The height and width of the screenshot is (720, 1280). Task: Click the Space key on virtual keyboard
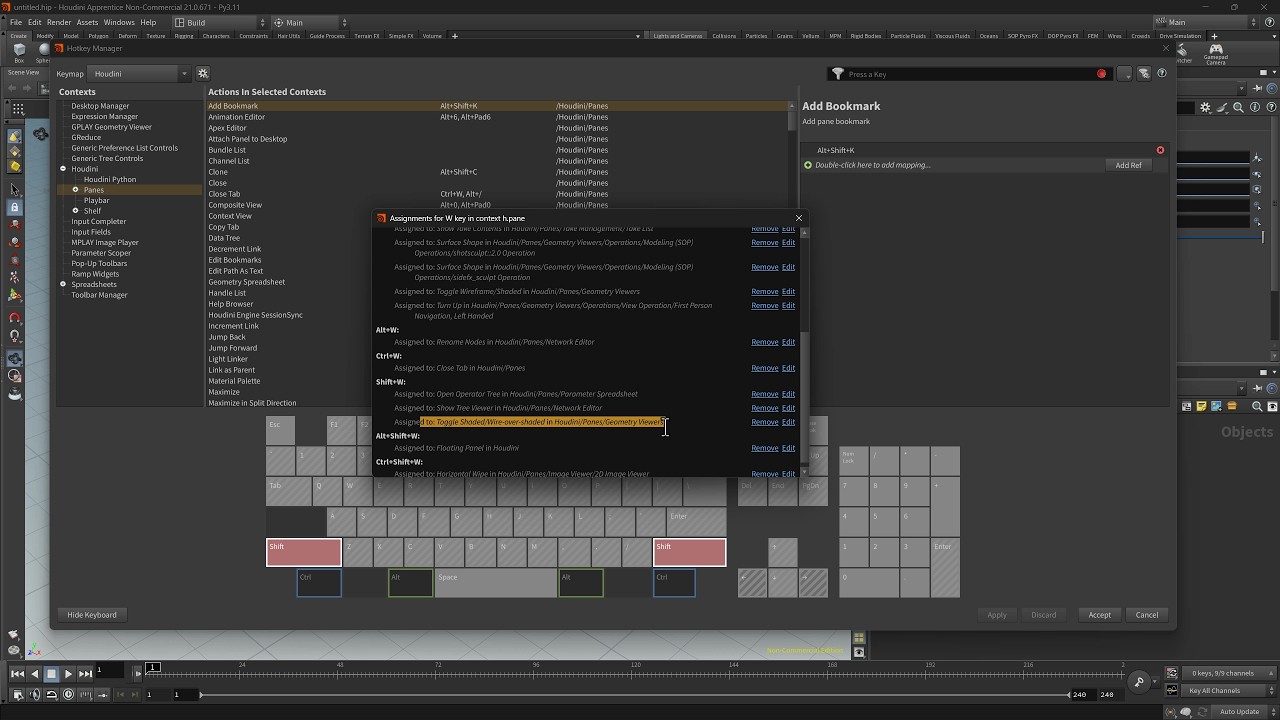(496, 583)
